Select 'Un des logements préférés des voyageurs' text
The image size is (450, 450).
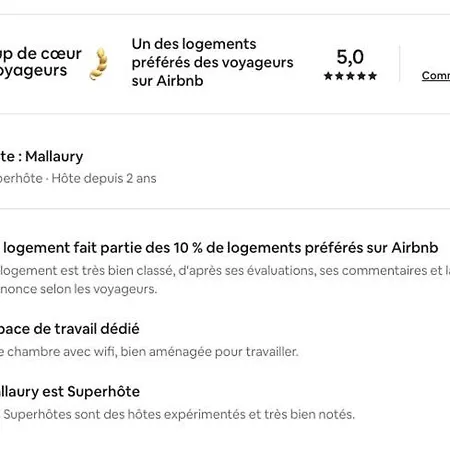tap(212, 53)
